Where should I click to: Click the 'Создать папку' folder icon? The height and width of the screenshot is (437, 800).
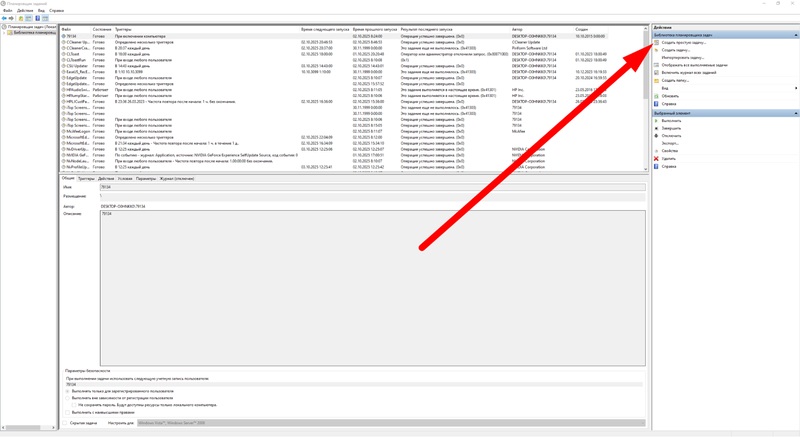click(x=656, y=80)
